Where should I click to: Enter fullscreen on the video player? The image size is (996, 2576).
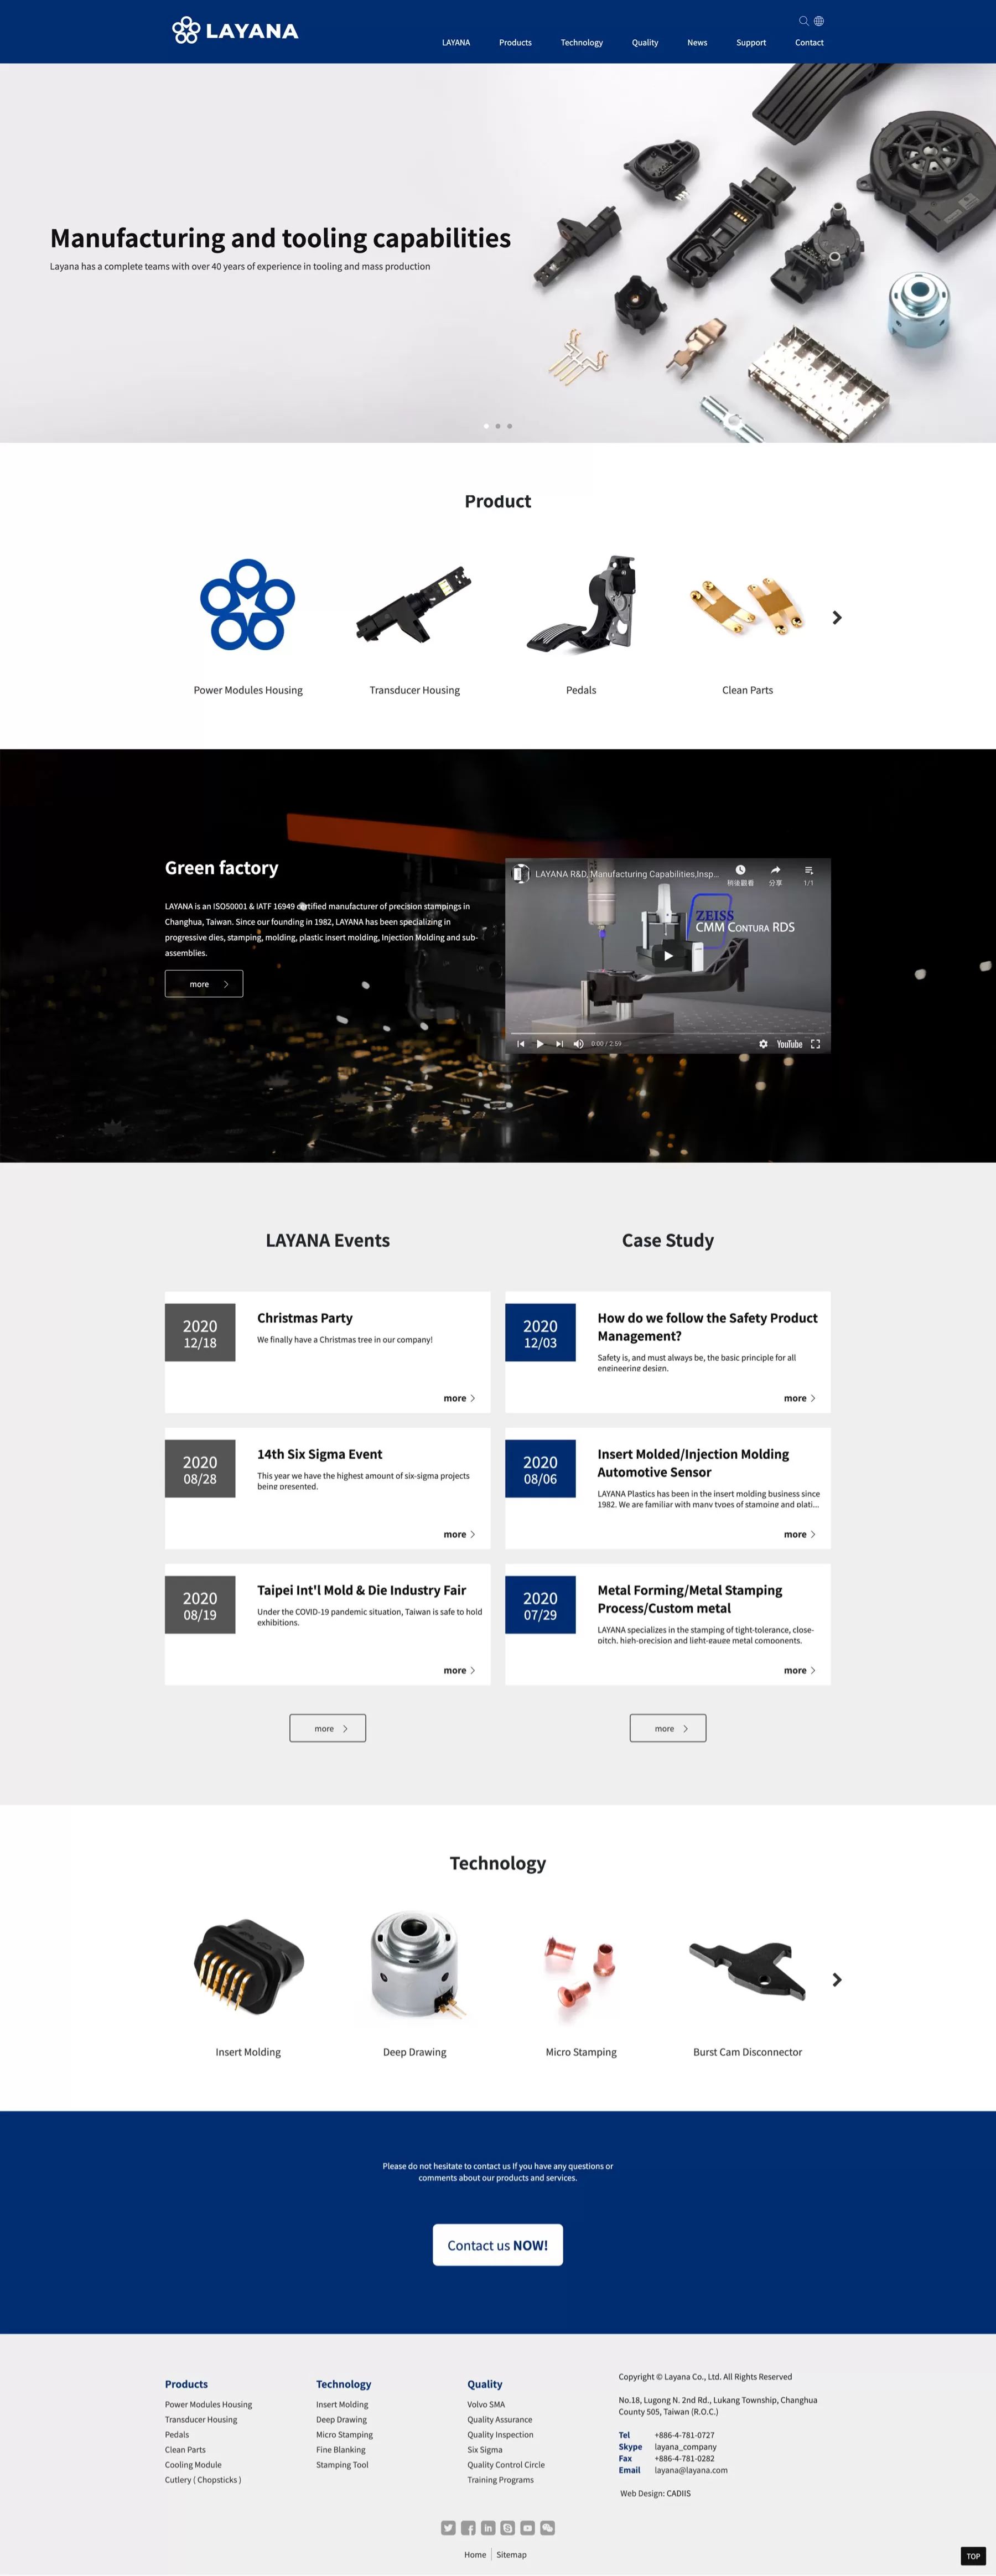tap(815, 1044)
